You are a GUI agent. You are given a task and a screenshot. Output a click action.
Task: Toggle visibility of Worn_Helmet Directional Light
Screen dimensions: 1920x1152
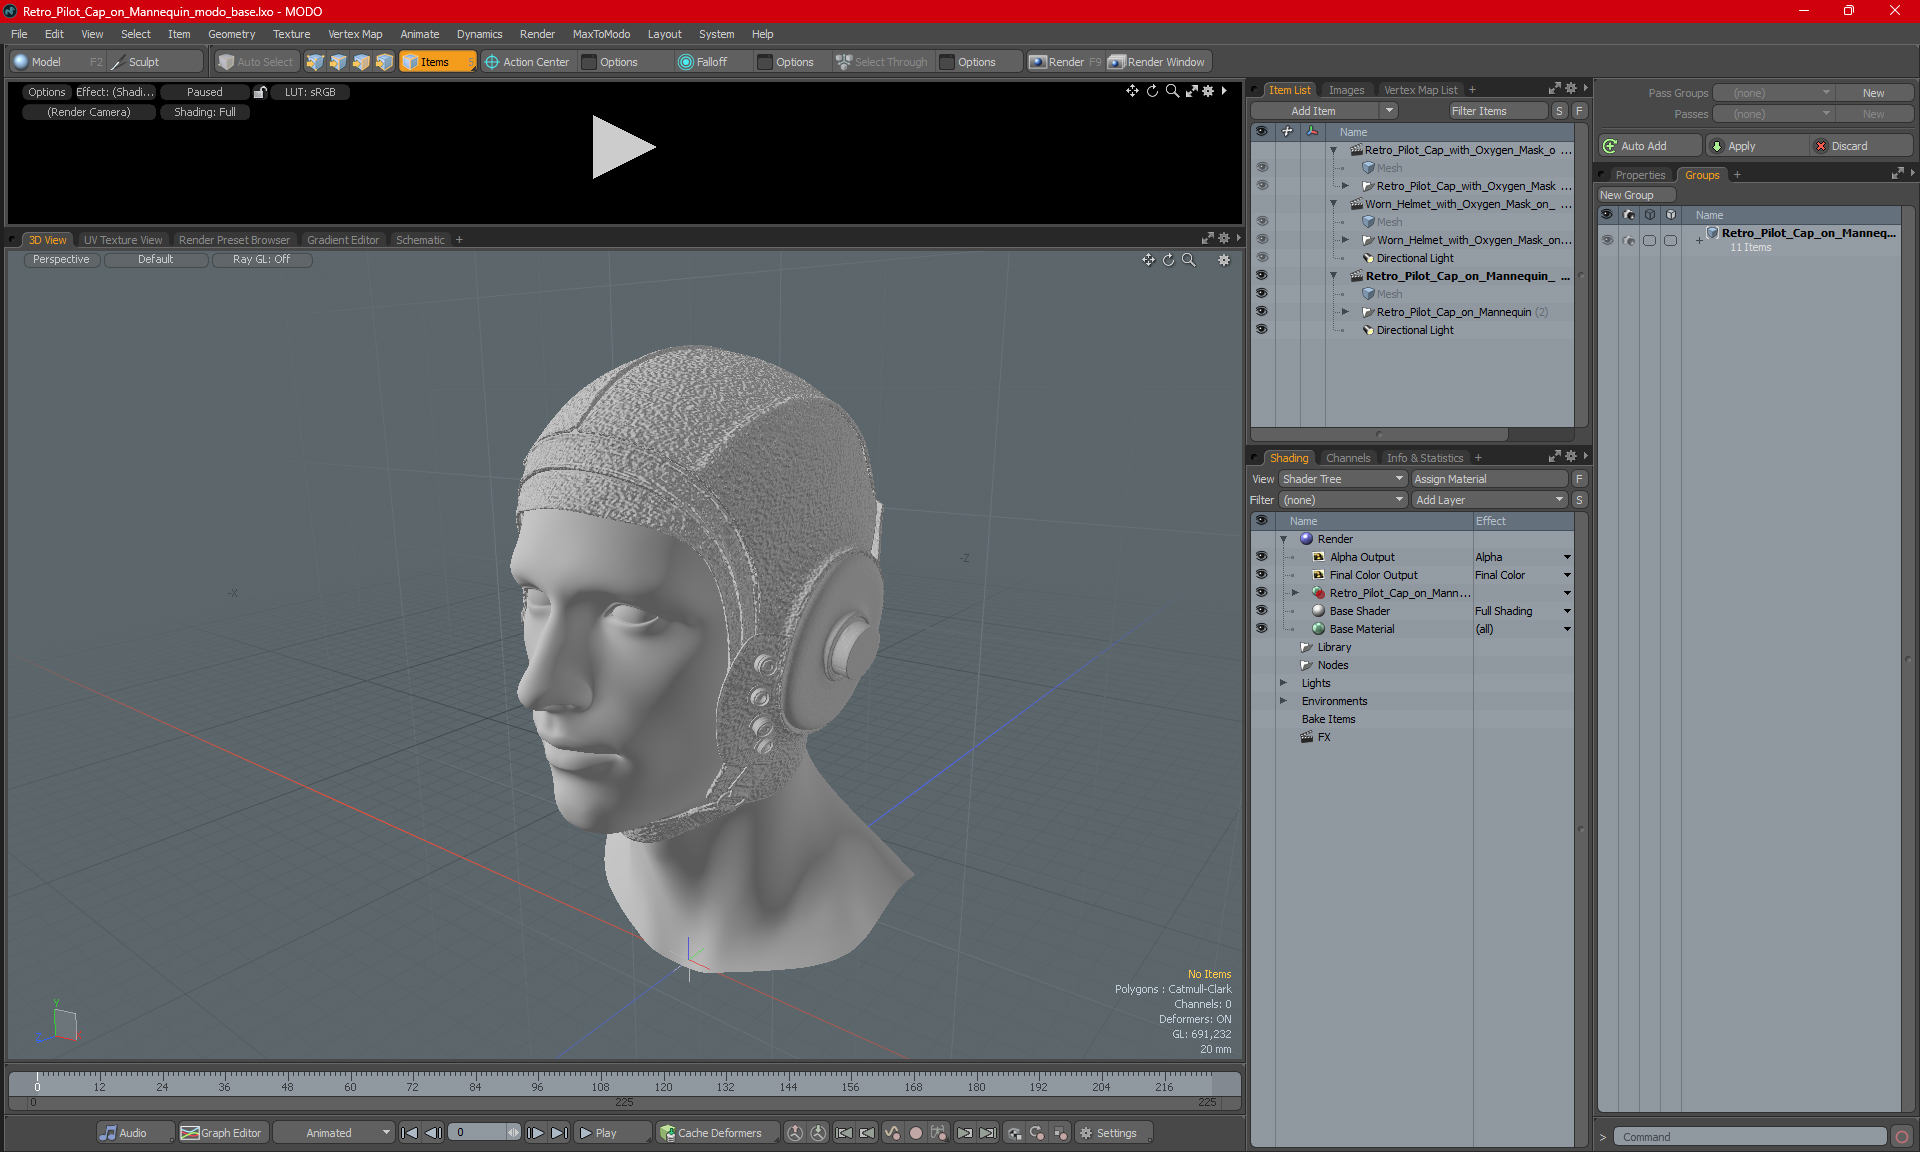click(1262, 258)
